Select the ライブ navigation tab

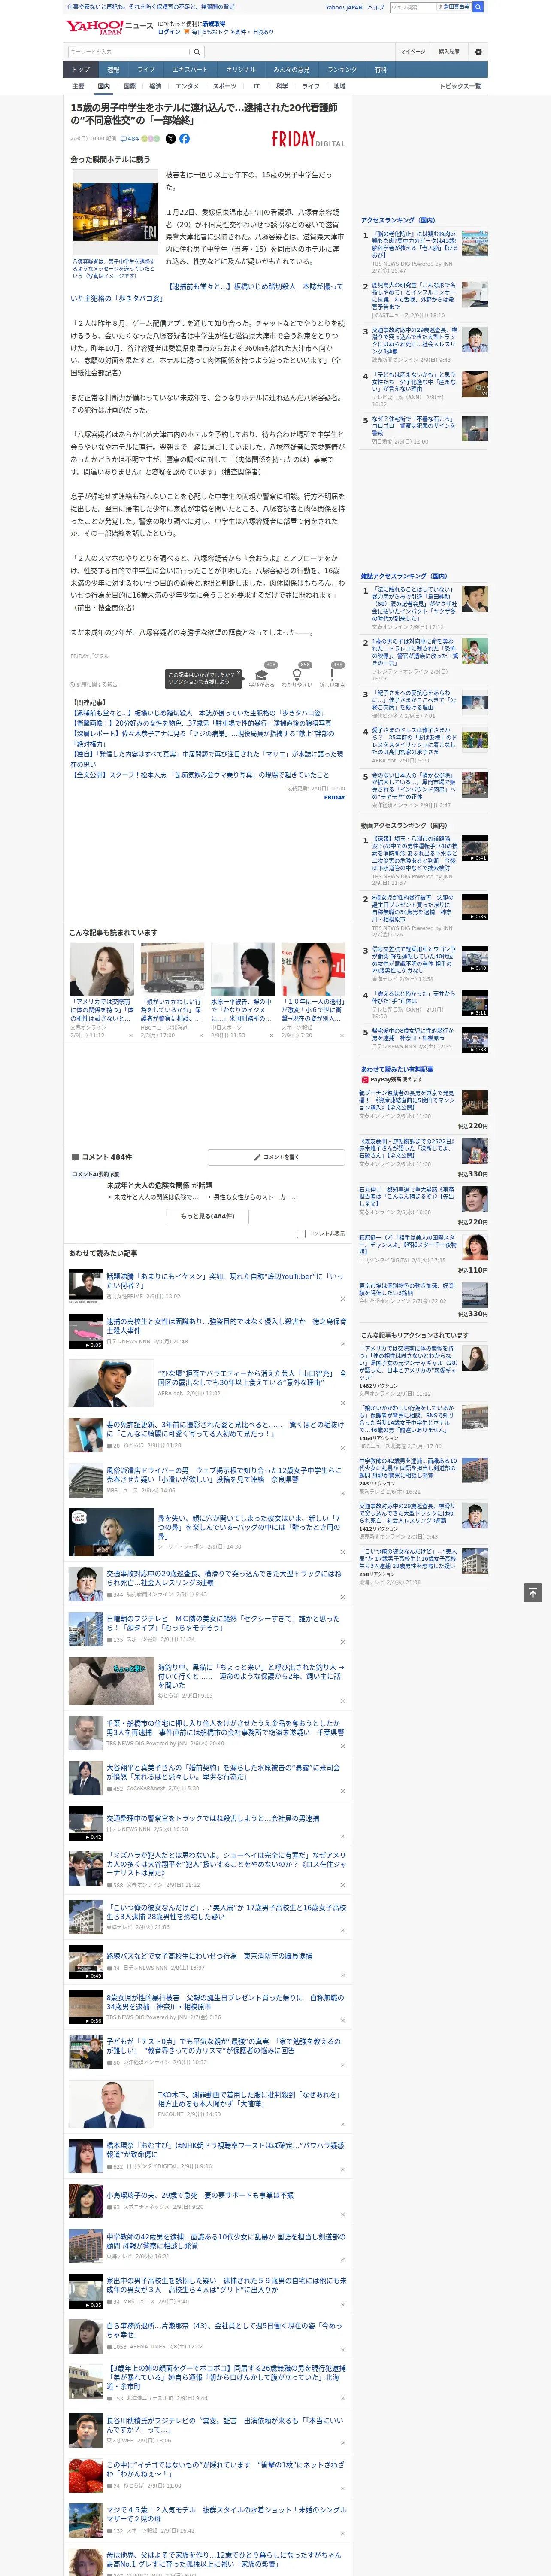pos(146,70)
